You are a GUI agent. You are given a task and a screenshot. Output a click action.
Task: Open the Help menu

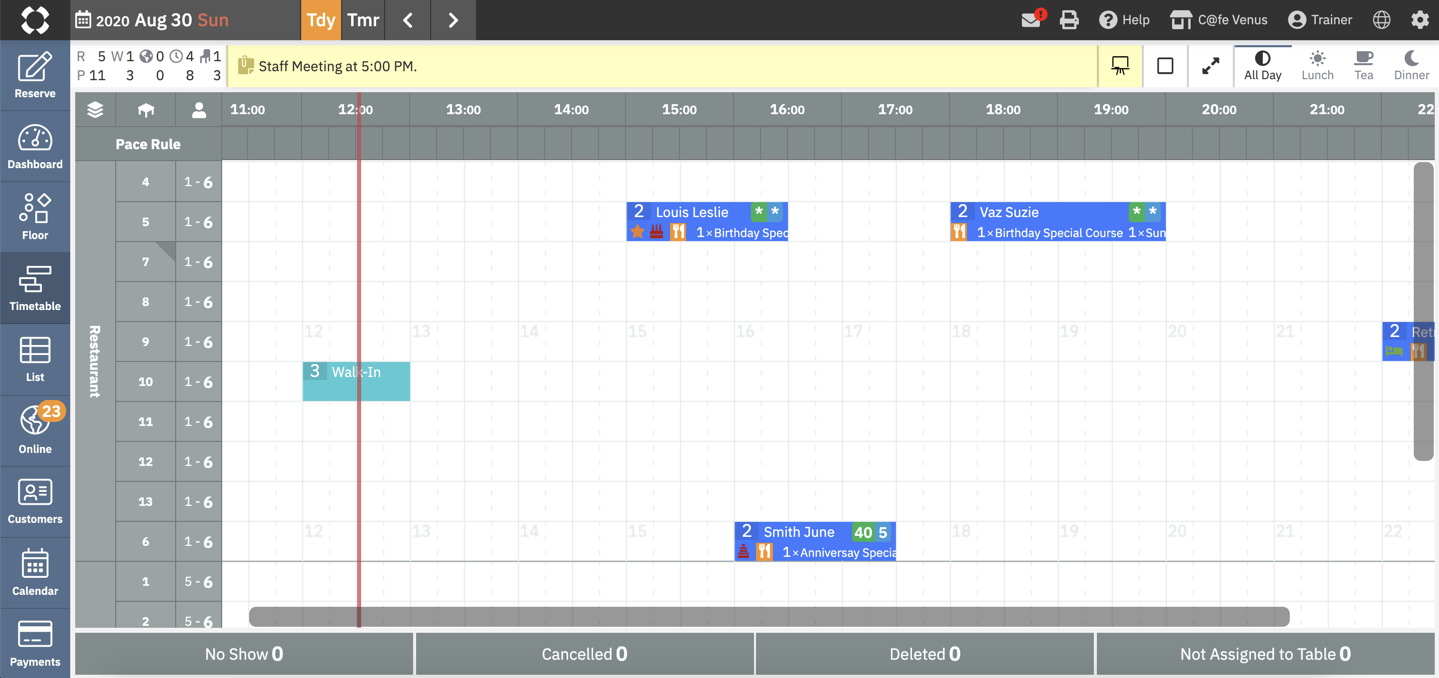pos(1124,20)
